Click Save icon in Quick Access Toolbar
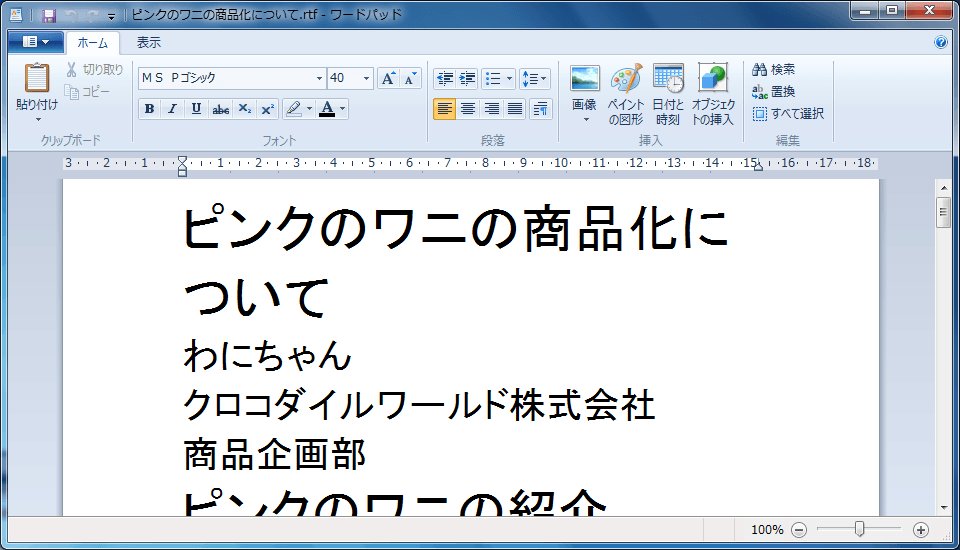 point(48,15)
